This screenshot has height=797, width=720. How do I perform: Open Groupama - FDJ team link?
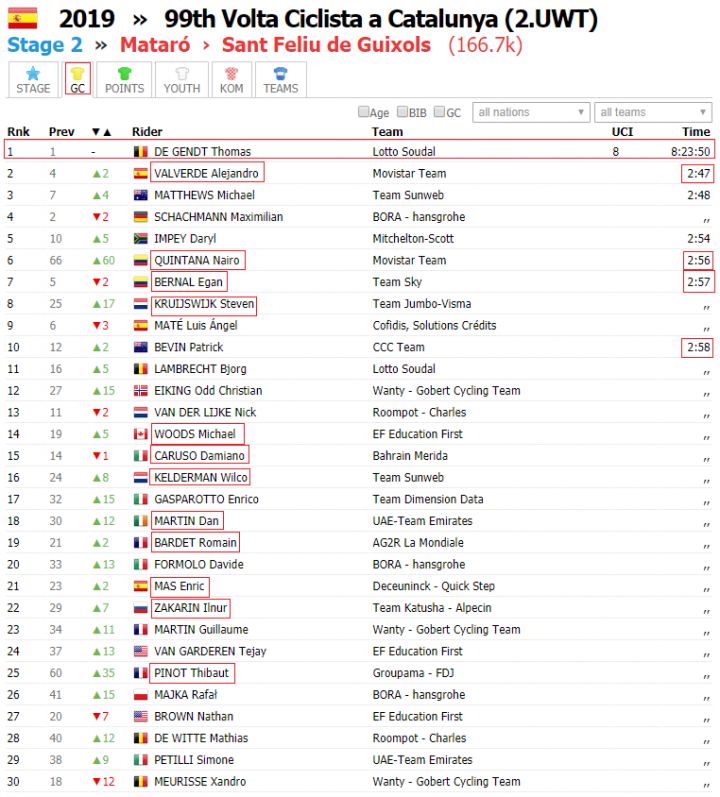413,673
